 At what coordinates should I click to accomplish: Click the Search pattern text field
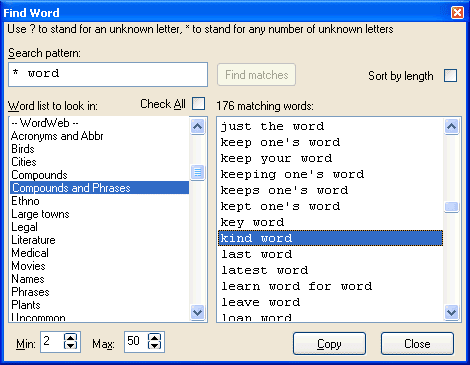108,74
